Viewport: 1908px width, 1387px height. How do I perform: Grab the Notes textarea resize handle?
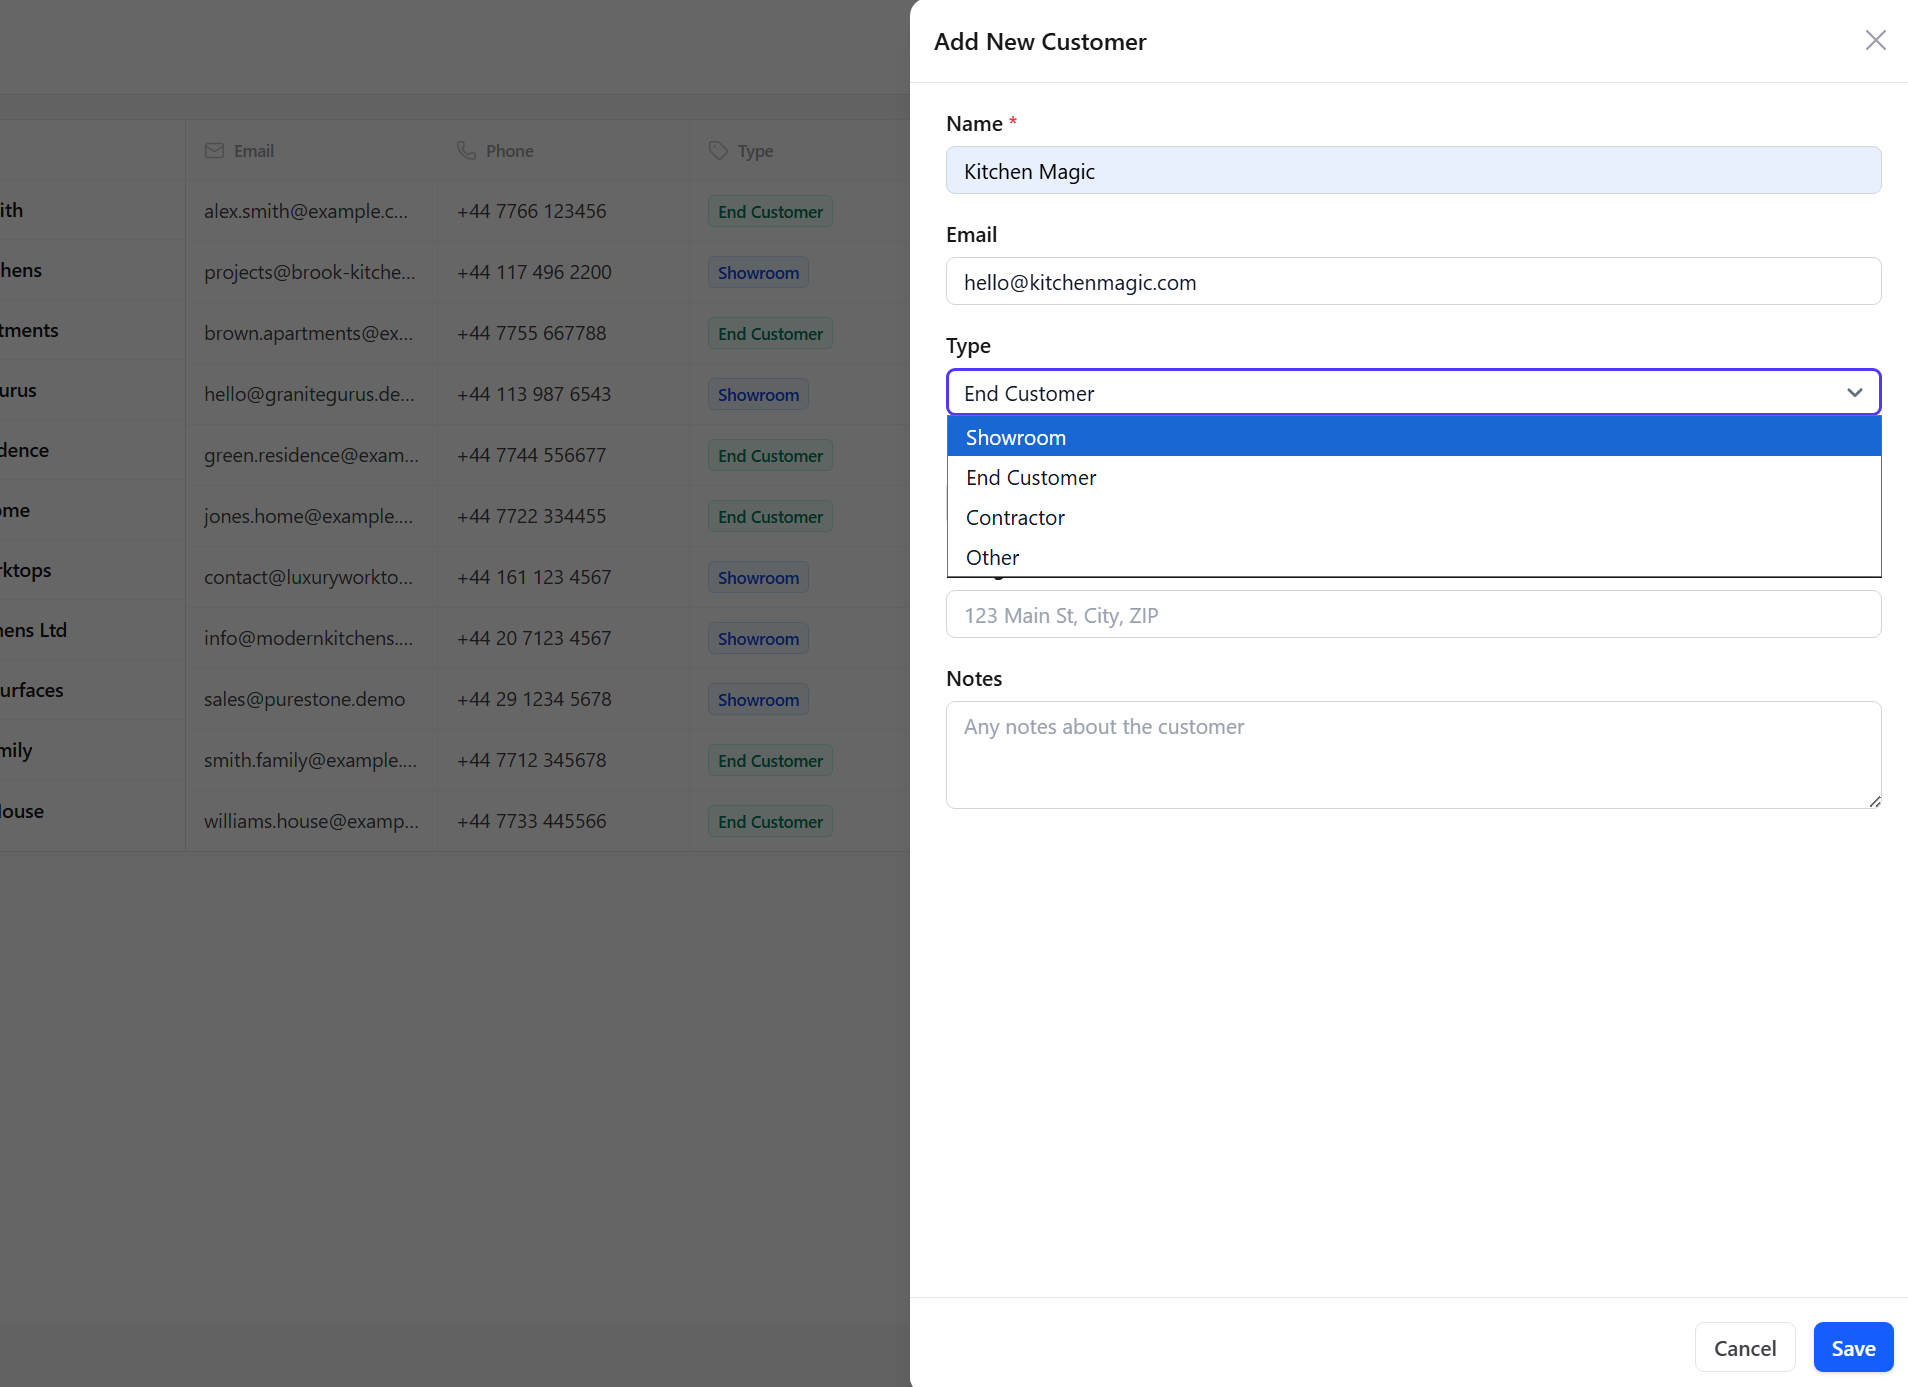coord(1874,801)
